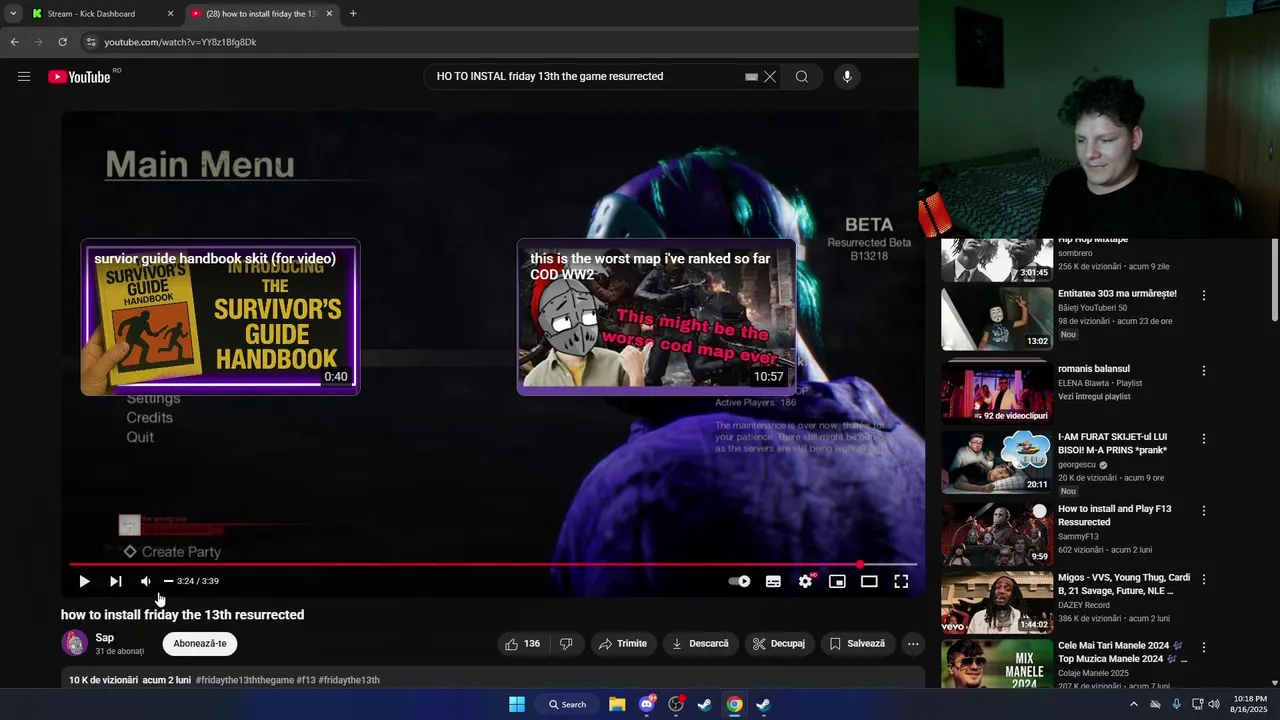This screenshot has width=1280, height=720.
Task: Select the YouTube how to install tab
Action: [260, 14]
